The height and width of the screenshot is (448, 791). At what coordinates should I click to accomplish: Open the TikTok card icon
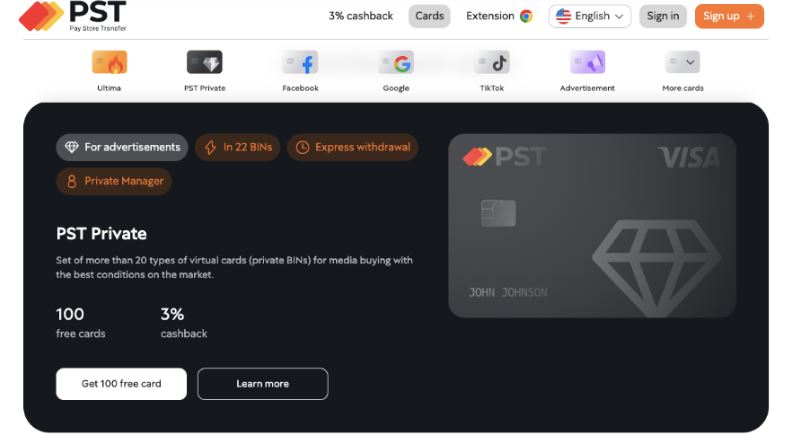pos(492,63)
